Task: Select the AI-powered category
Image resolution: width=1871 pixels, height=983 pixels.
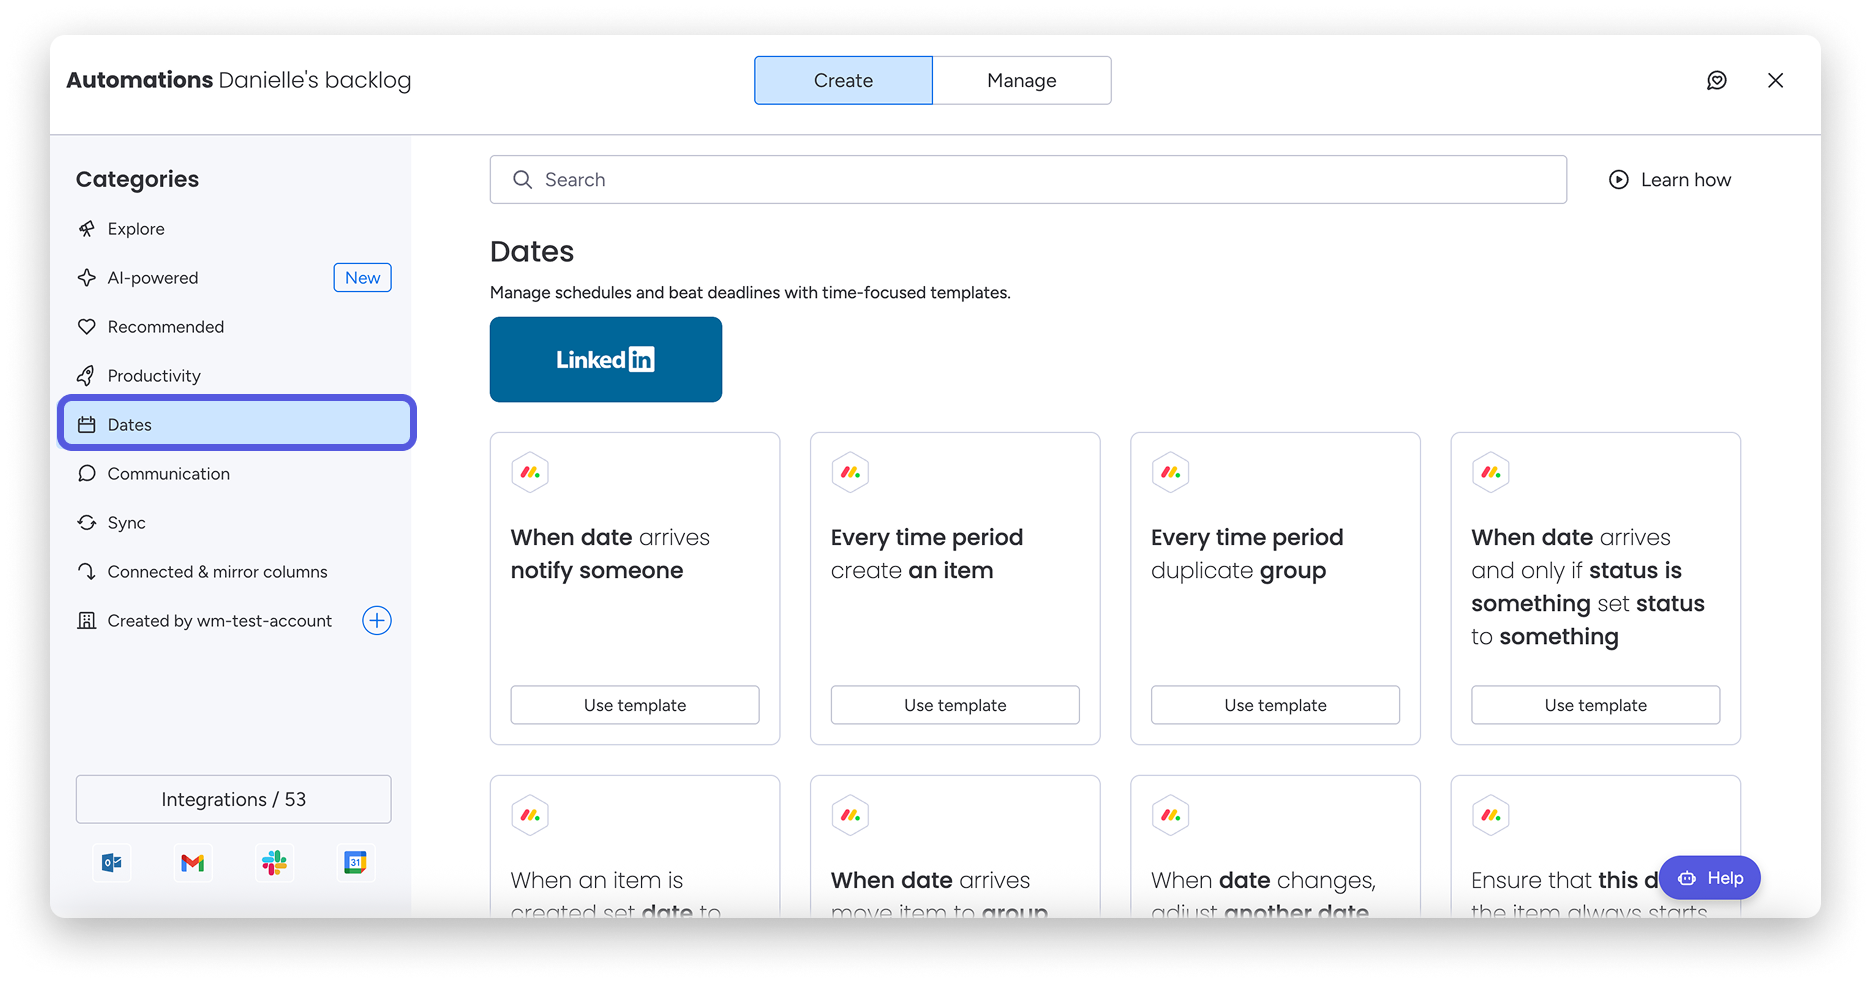Action: point(153,278)
